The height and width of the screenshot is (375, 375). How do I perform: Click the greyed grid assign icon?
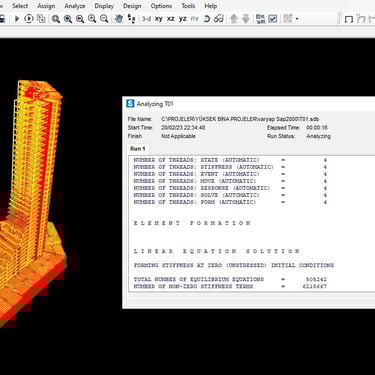287,19
